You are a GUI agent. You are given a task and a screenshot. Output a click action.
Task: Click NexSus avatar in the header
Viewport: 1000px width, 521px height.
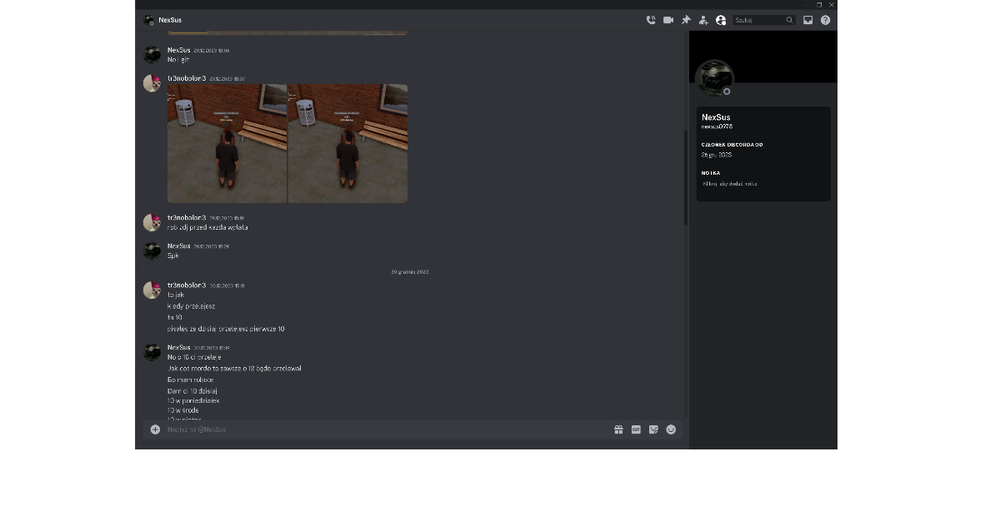tap(149, 20)
